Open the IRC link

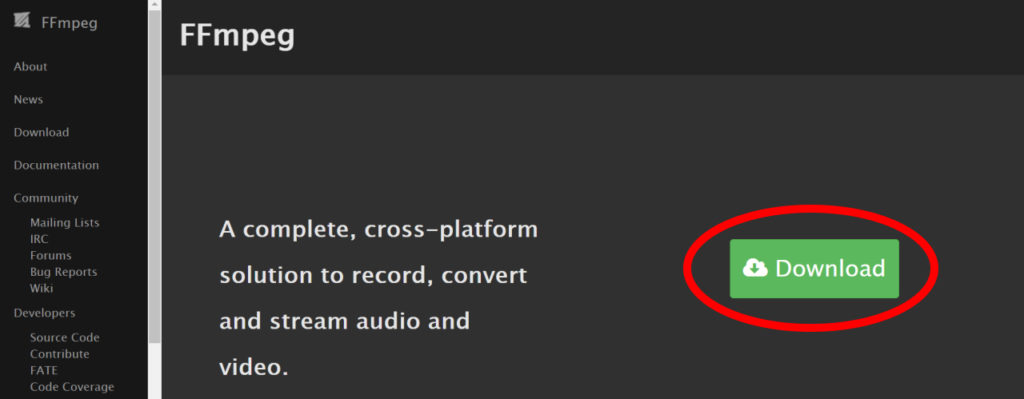click(39, 239)
